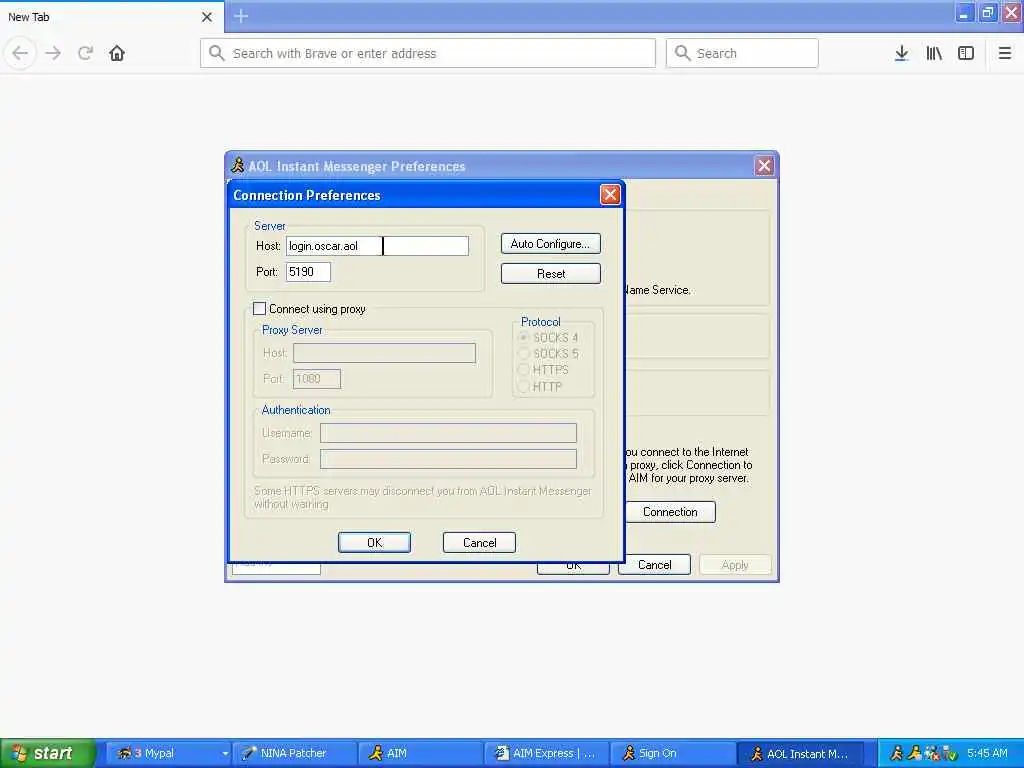Click the address bar search field
The image size is (1024, 768).
tap(428, 53)
